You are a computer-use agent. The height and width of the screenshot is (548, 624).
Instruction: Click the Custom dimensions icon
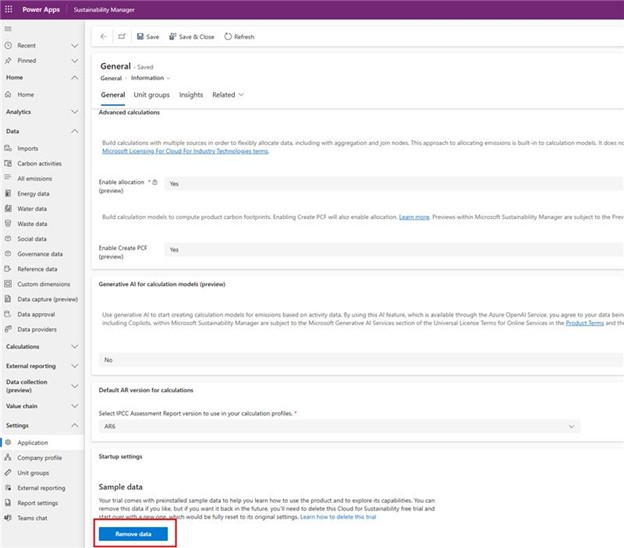pos(8,284)
